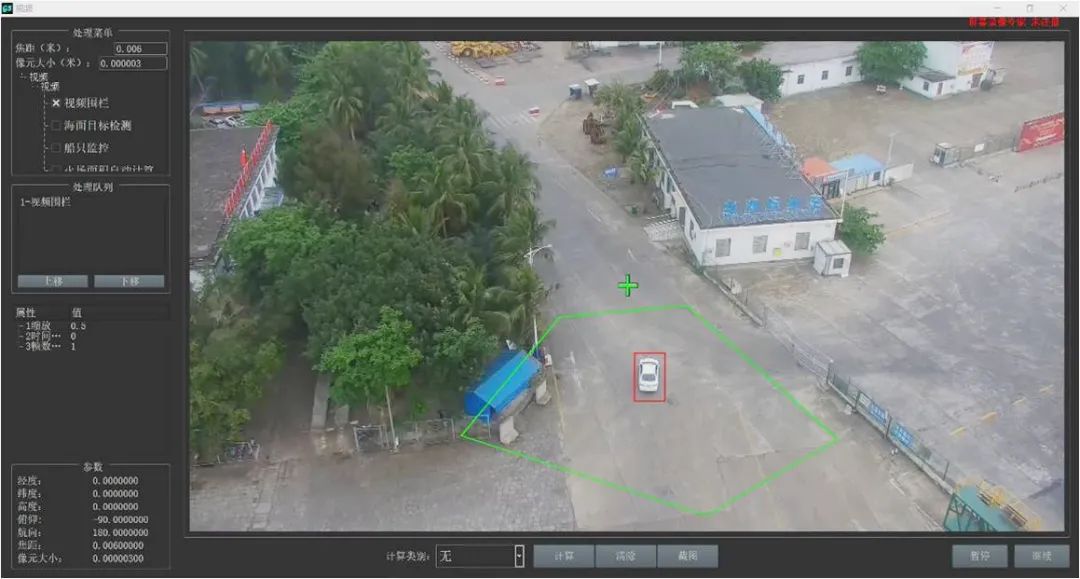Image resolution: width=1080 pixels, height=579 pixels.
Task: Click the 截图 screenshot button
Action: (x=687, y=556)
